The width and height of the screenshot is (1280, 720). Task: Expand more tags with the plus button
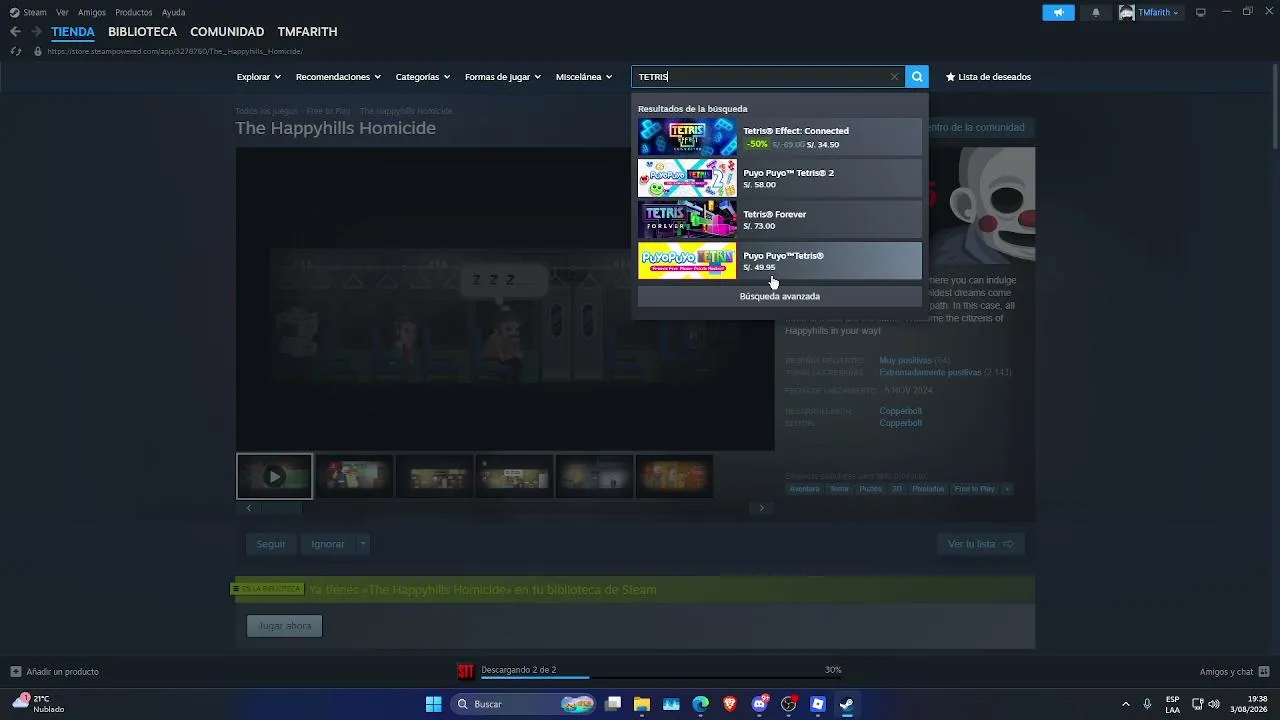(1007, 489)
